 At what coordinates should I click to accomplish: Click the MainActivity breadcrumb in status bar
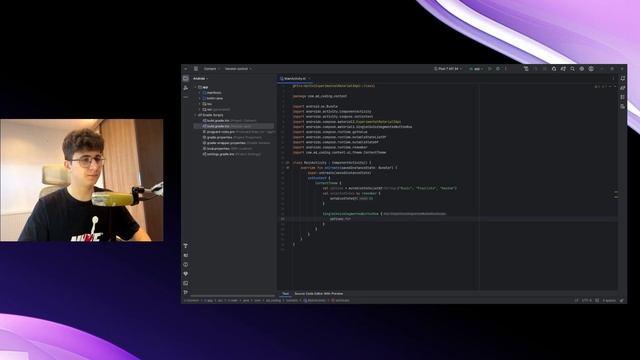click(315, 300)
